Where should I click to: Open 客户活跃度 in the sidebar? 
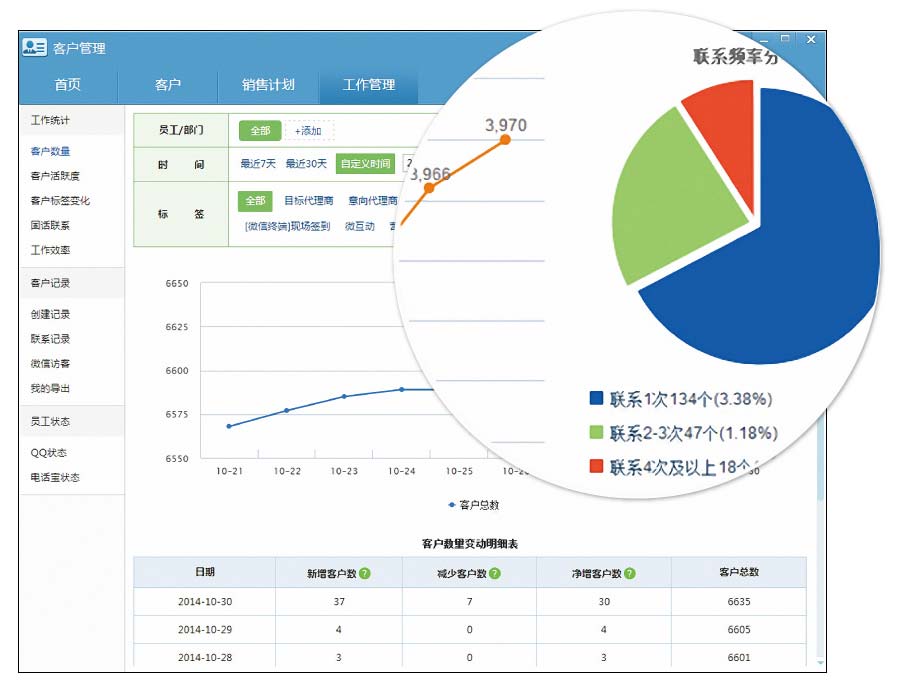(x=55, y=176)
